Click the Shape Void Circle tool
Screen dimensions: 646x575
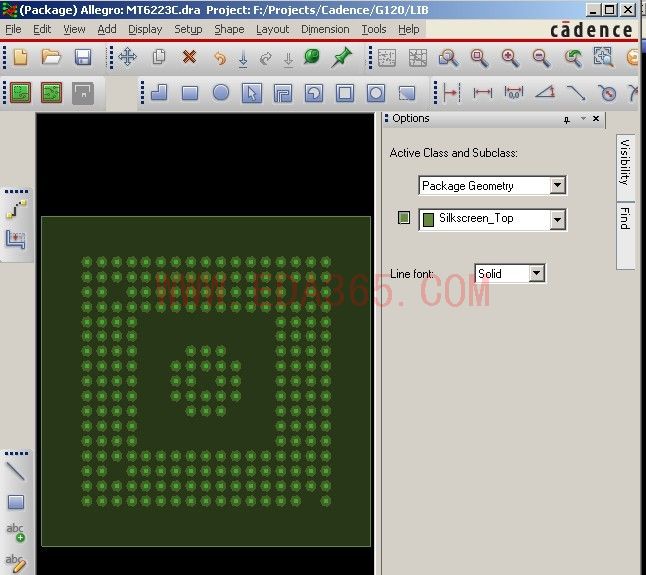376,93
